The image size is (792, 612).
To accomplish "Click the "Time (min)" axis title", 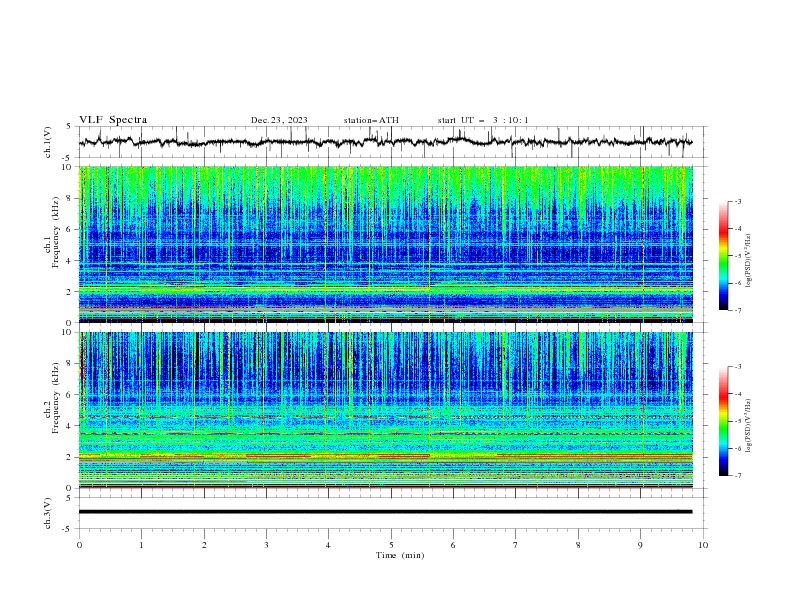I will pyautogui.click(x=400, y=555).
